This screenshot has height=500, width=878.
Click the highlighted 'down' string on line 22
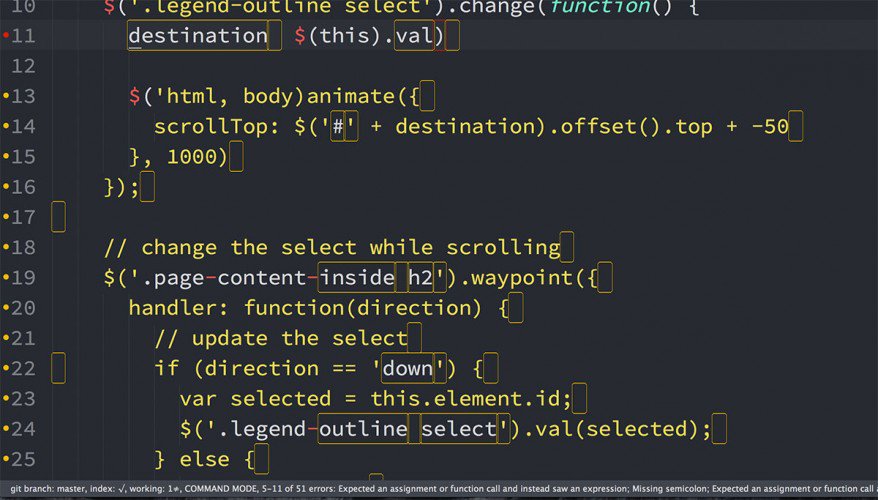click(x=408, y=368)
